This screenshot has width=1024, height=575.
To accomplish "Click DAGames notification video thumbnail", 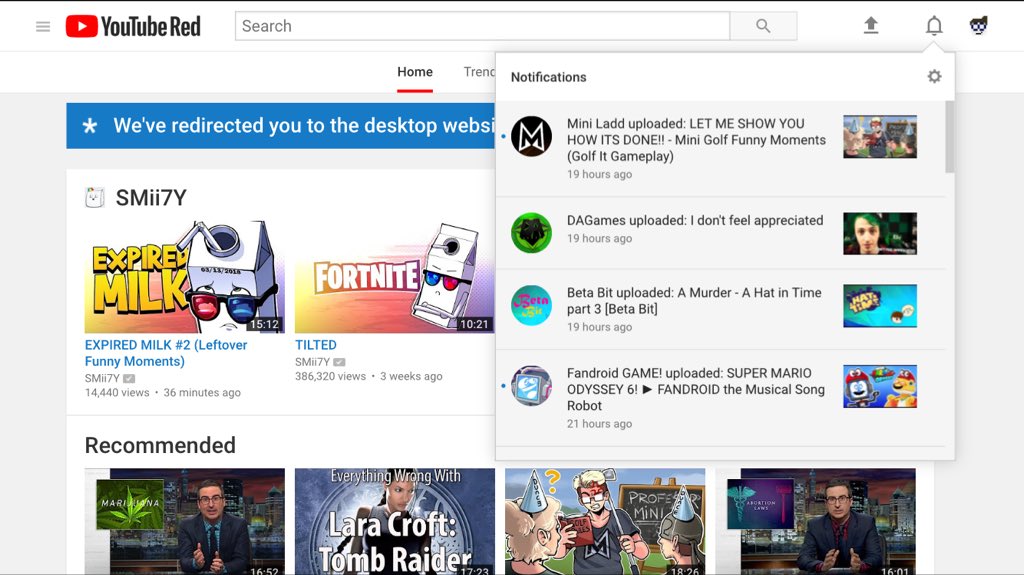I will coord(880,233).
